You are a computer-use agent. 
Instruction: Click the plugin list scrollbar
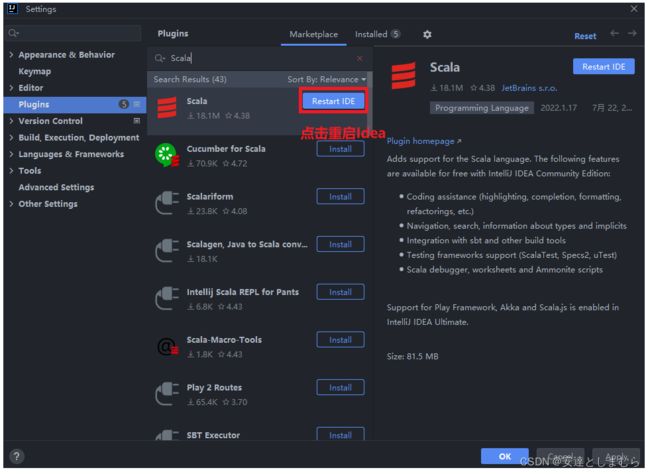370,104
